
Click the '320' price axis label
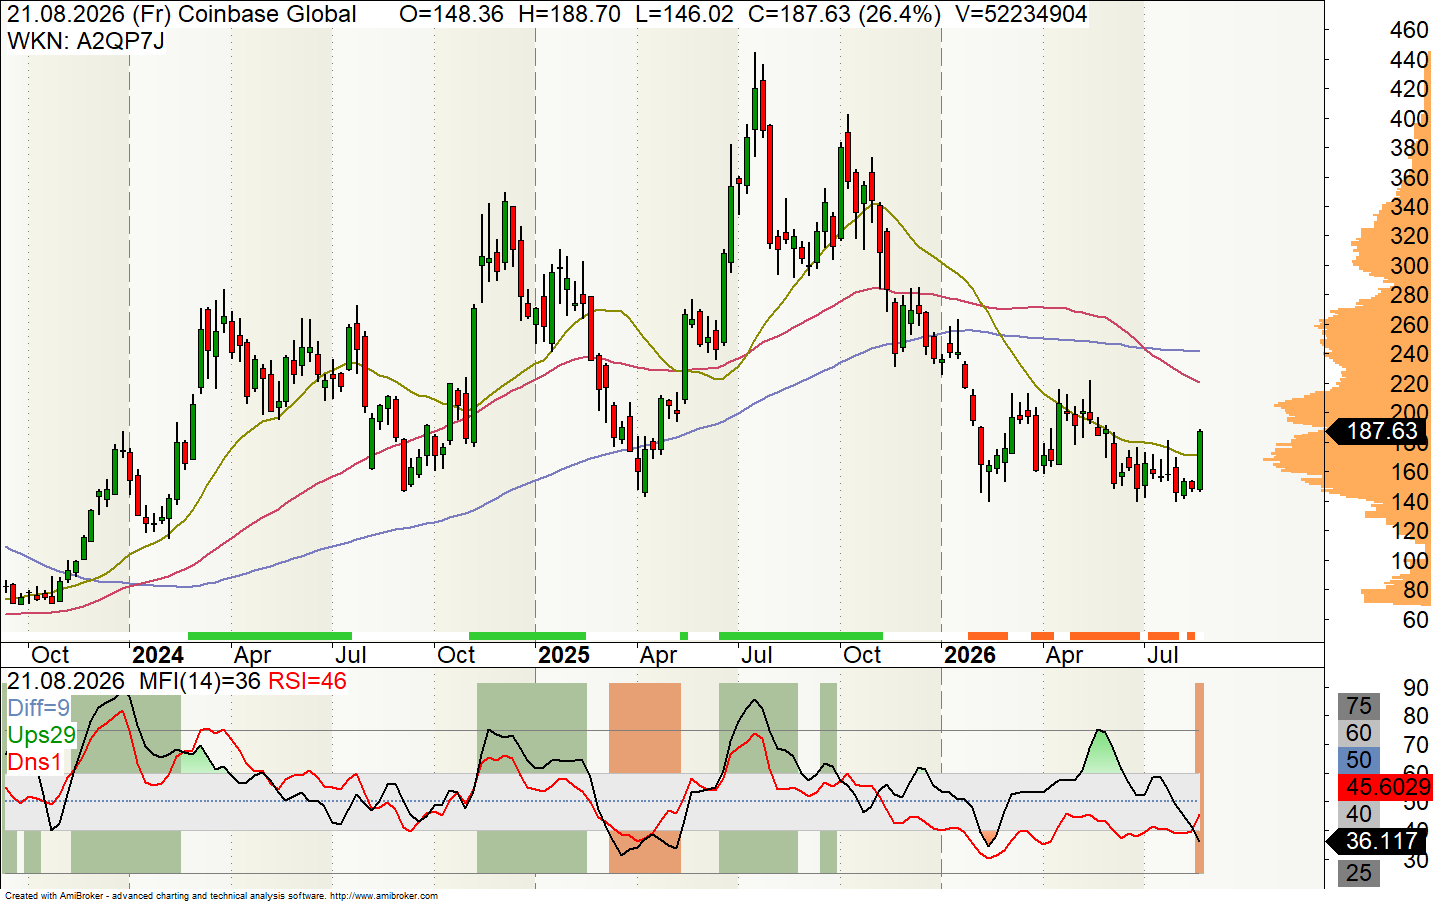tap(1409, 236)
